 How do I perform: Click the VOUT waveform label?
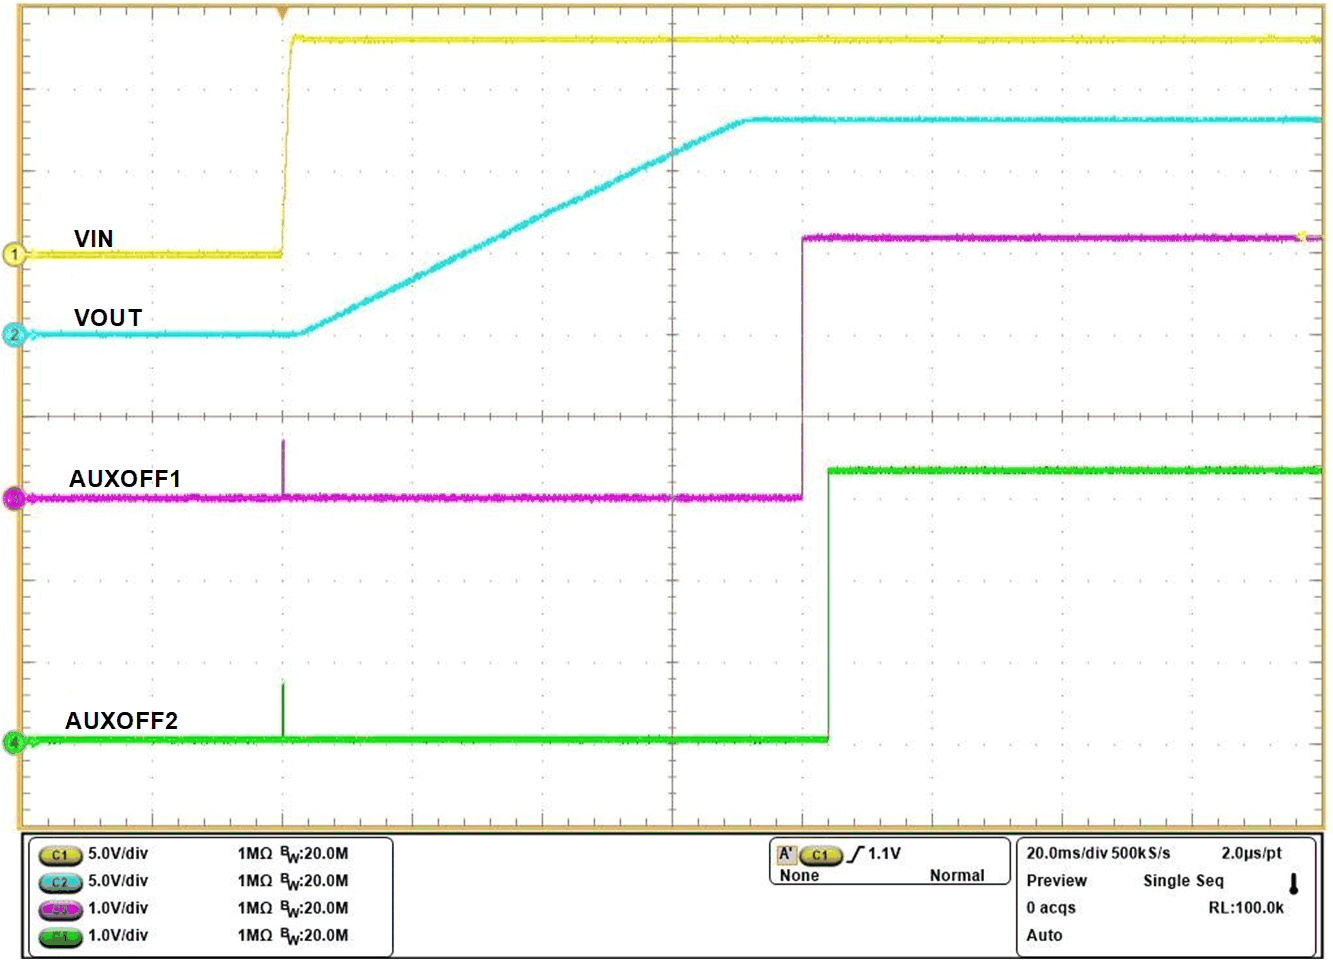click(x=108, y=318)
